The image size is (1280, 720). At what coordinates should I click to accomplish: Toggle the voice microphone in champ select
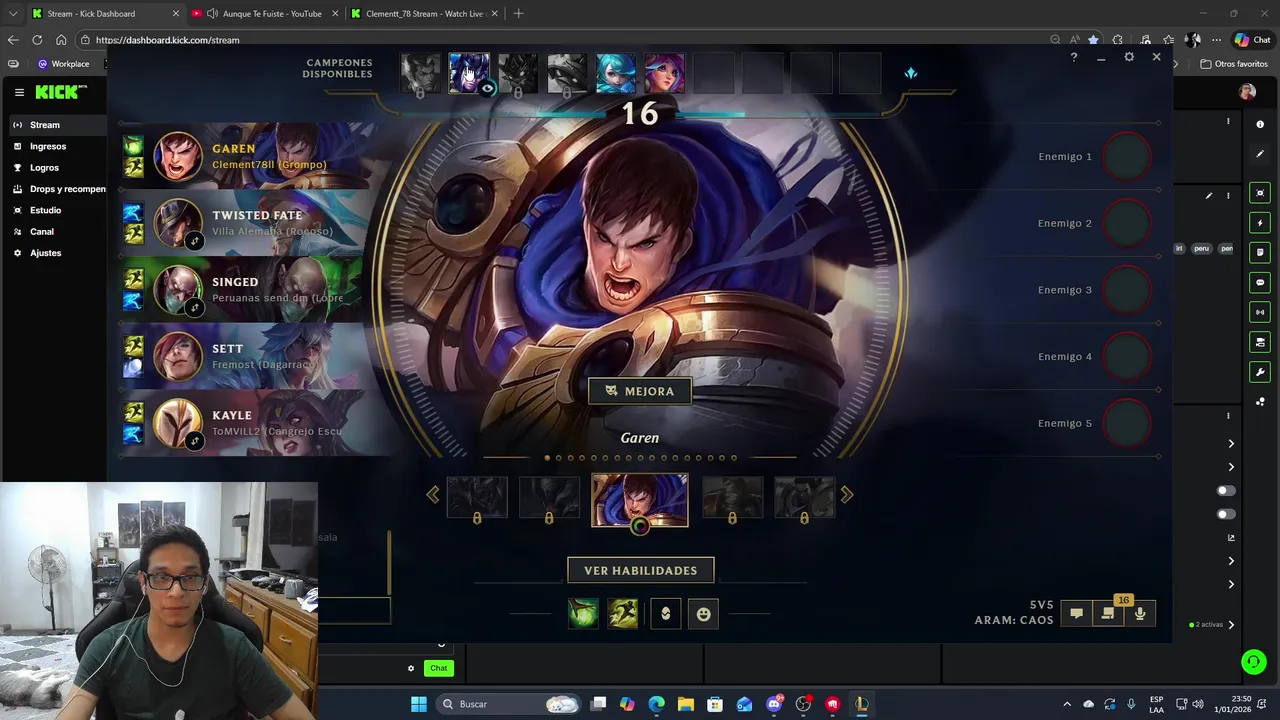(1140, 614)
